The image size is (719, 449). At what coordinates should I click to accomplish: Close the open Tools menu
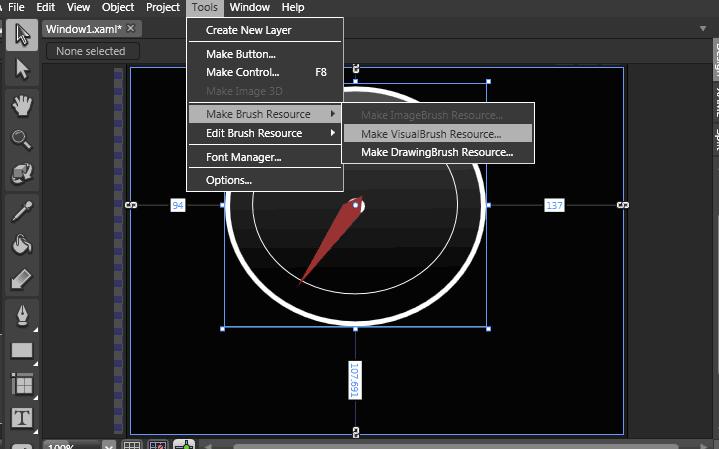point(205,7)
